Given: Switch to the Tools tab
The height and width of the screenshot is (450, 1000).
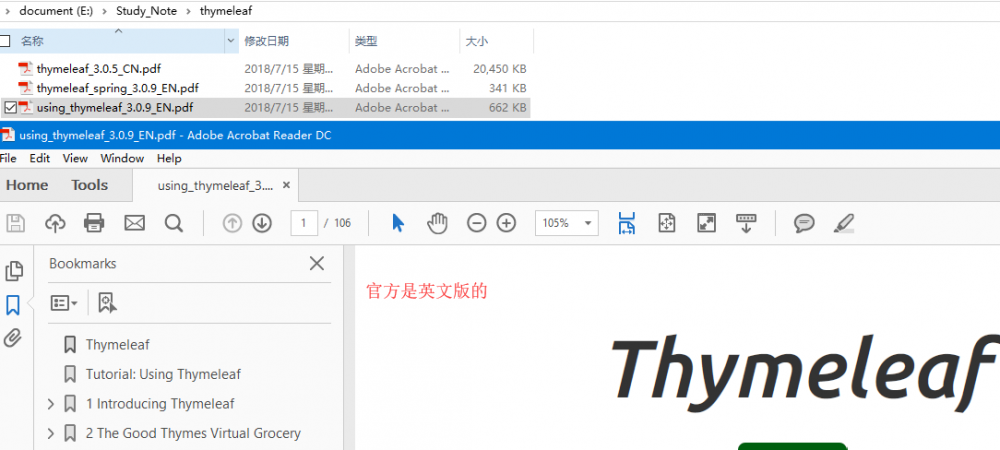Looking at the screenshot, I should point(89,185).
